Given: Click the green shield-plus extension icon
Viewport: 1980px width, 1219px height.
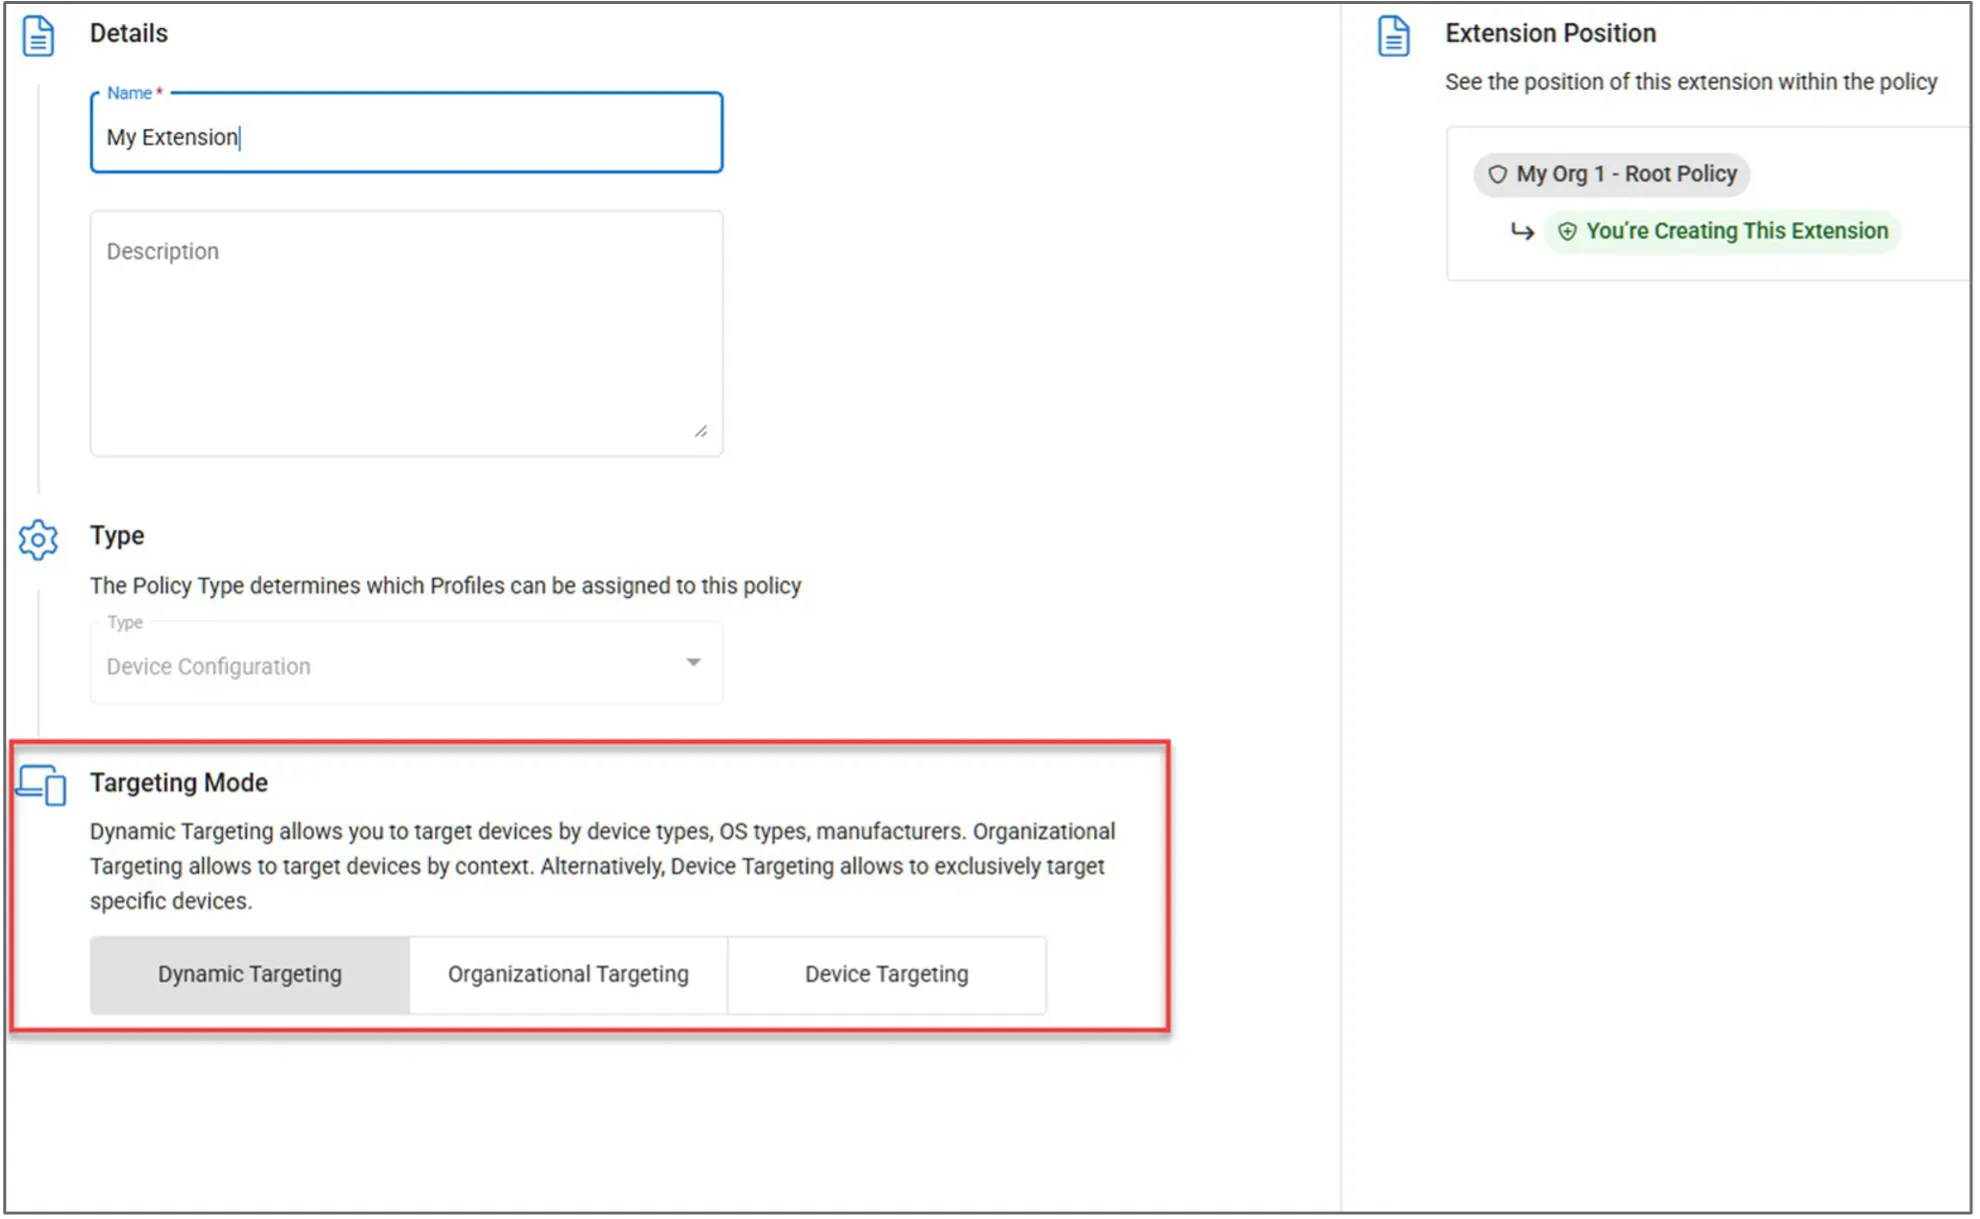Looking at the screenshot, I should coord(1567,231).
